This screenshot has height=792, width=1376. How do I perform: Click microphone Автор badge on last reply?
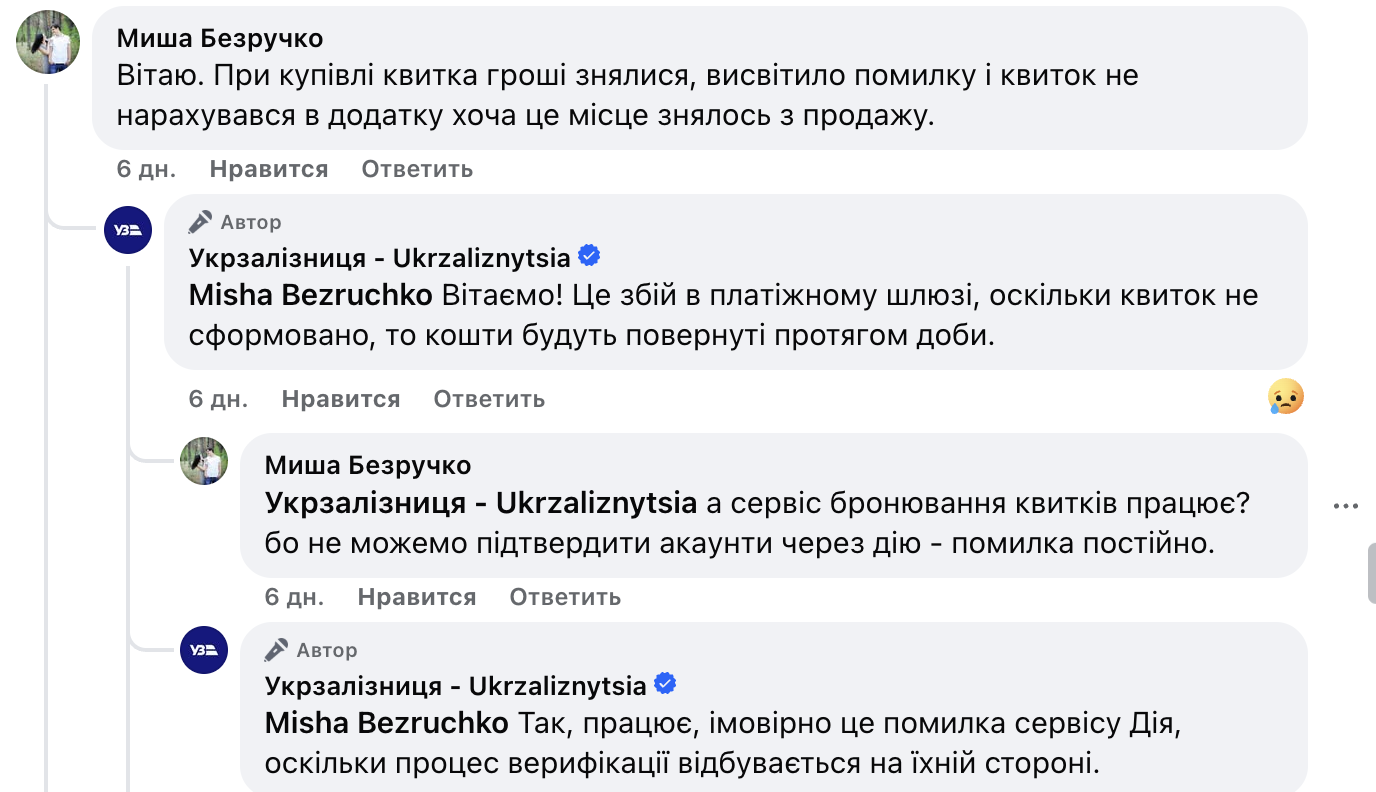click(x=311, y=650)
